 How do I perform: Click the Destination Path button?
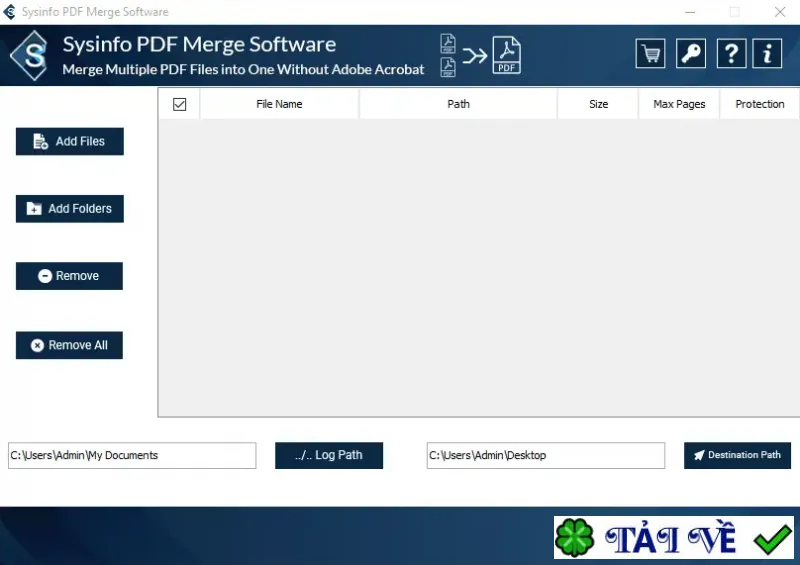(737, 455)
